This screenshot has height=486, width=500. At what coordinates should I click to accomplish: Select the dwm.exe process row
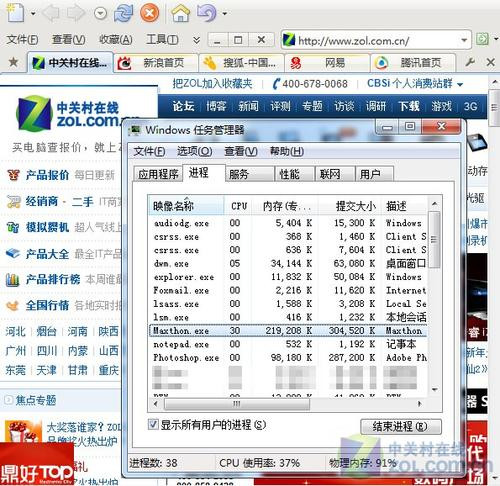288,263
